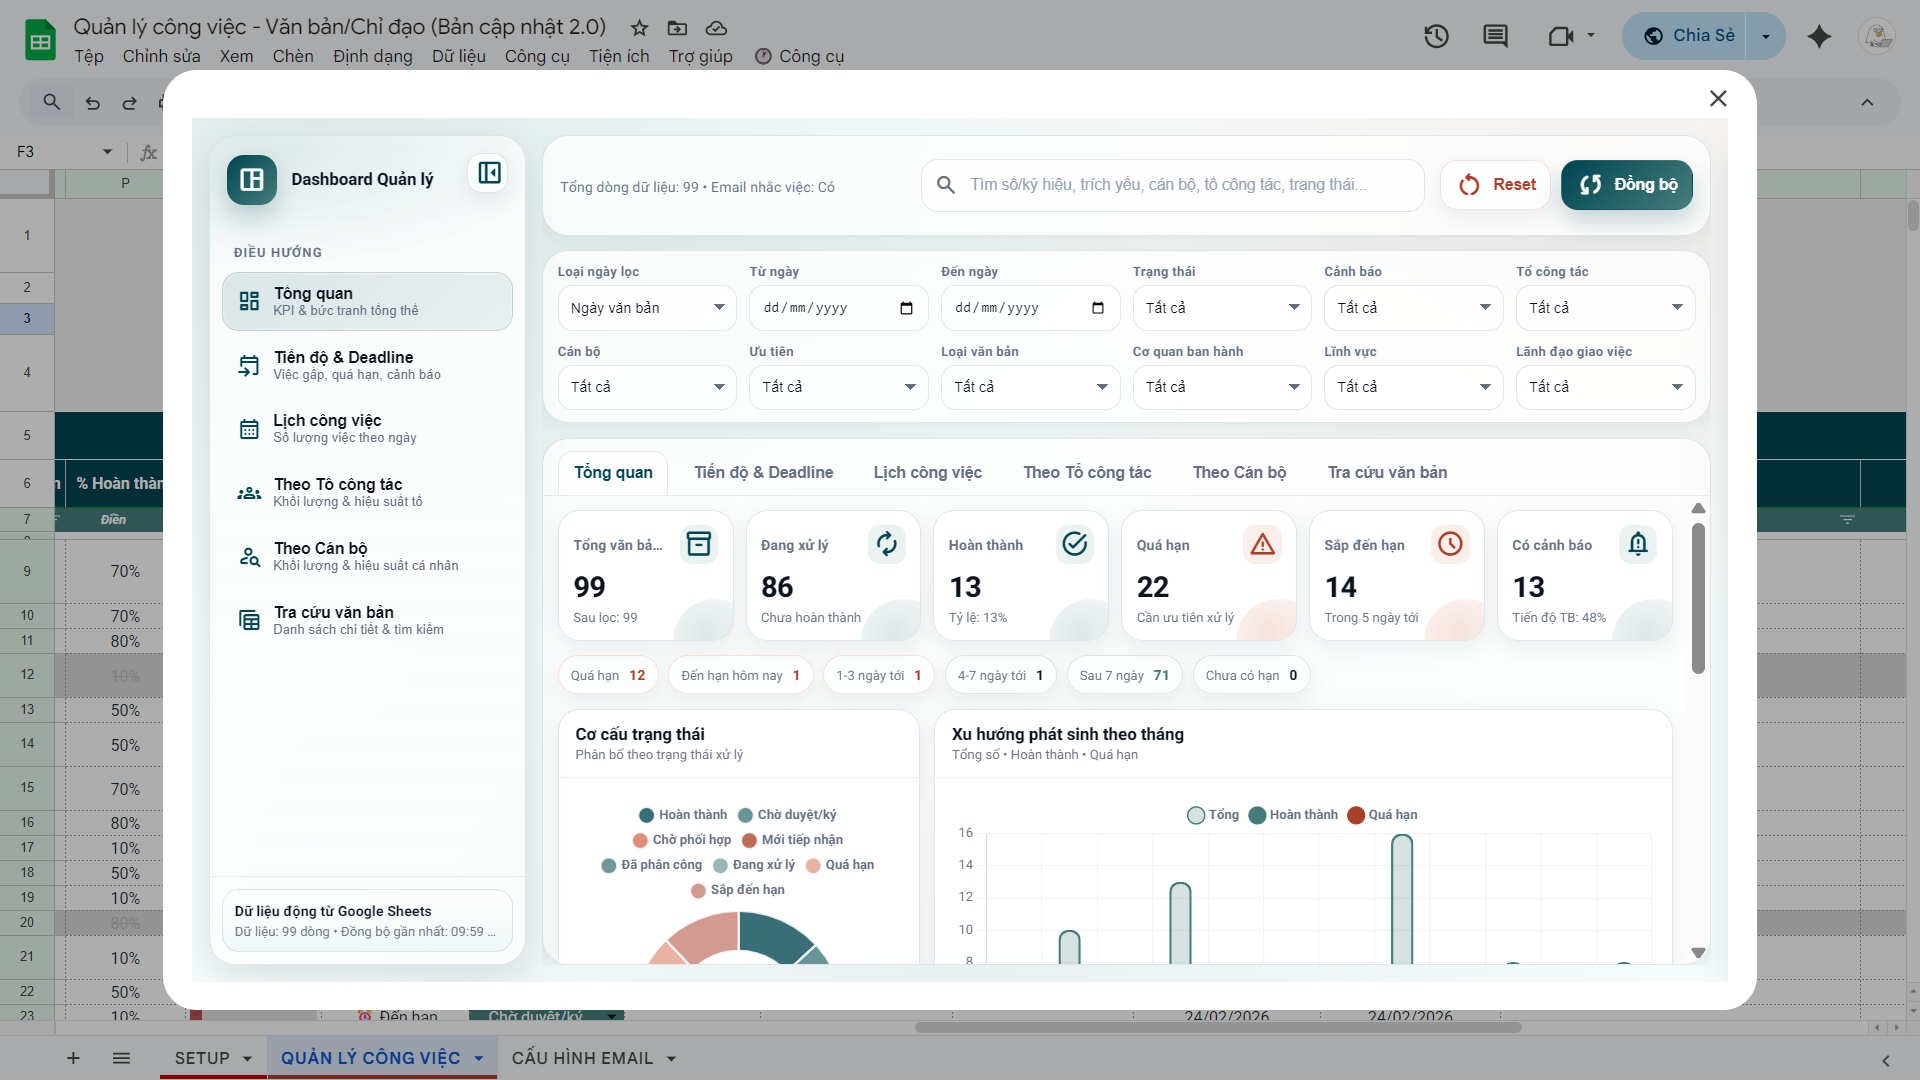Click the Có cảnh báo bell icon

coord(1638,544)
